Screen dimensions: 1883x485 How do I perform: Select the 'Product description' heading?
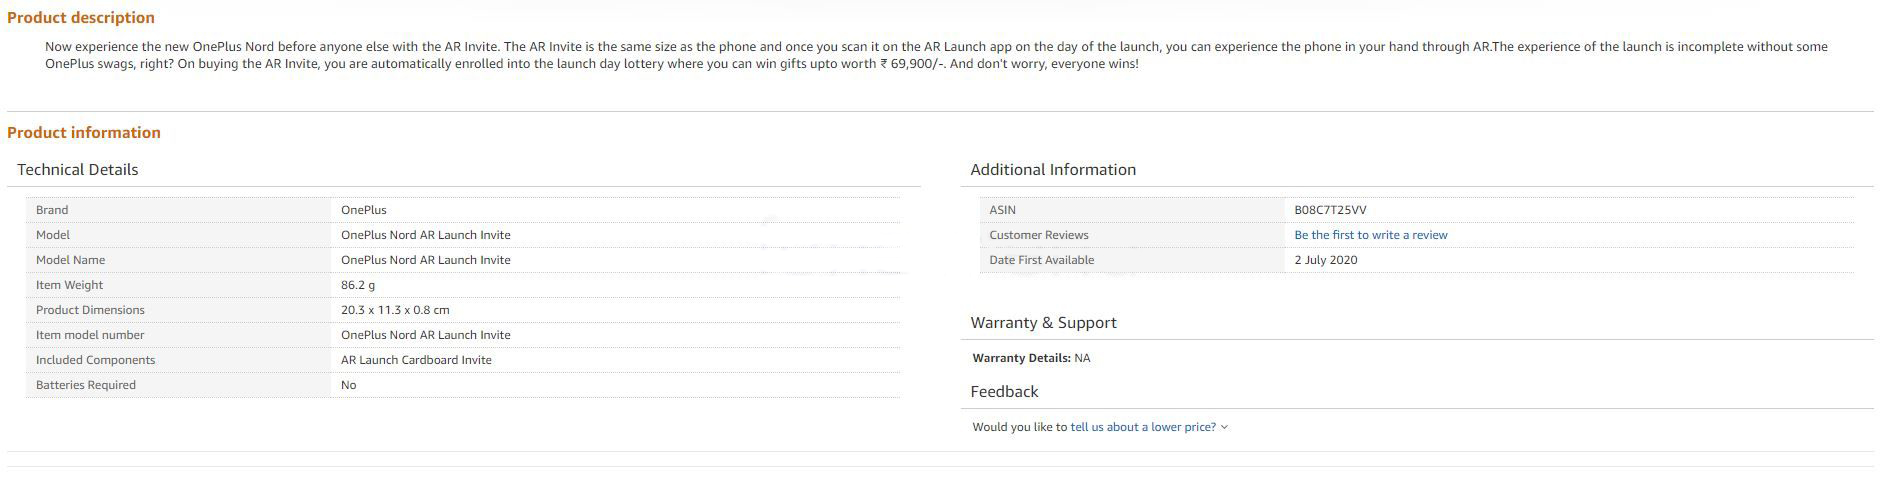point(81,17)
